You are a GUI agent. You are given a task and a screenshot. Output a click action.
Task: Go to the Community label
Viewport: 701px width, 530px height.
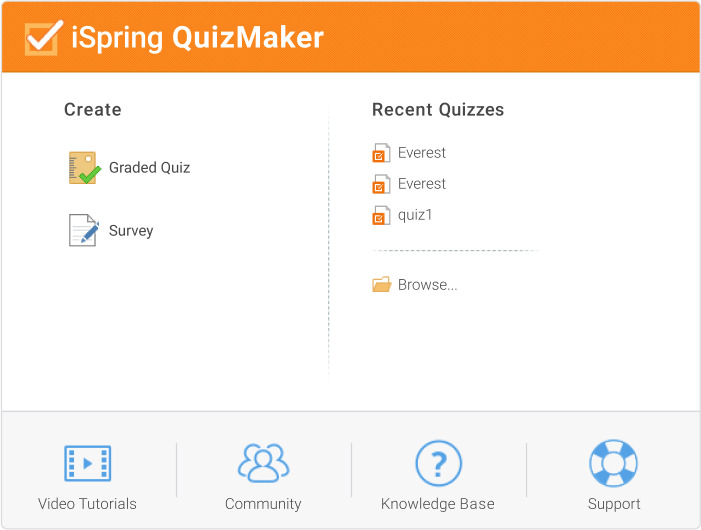tap(263, 504)
